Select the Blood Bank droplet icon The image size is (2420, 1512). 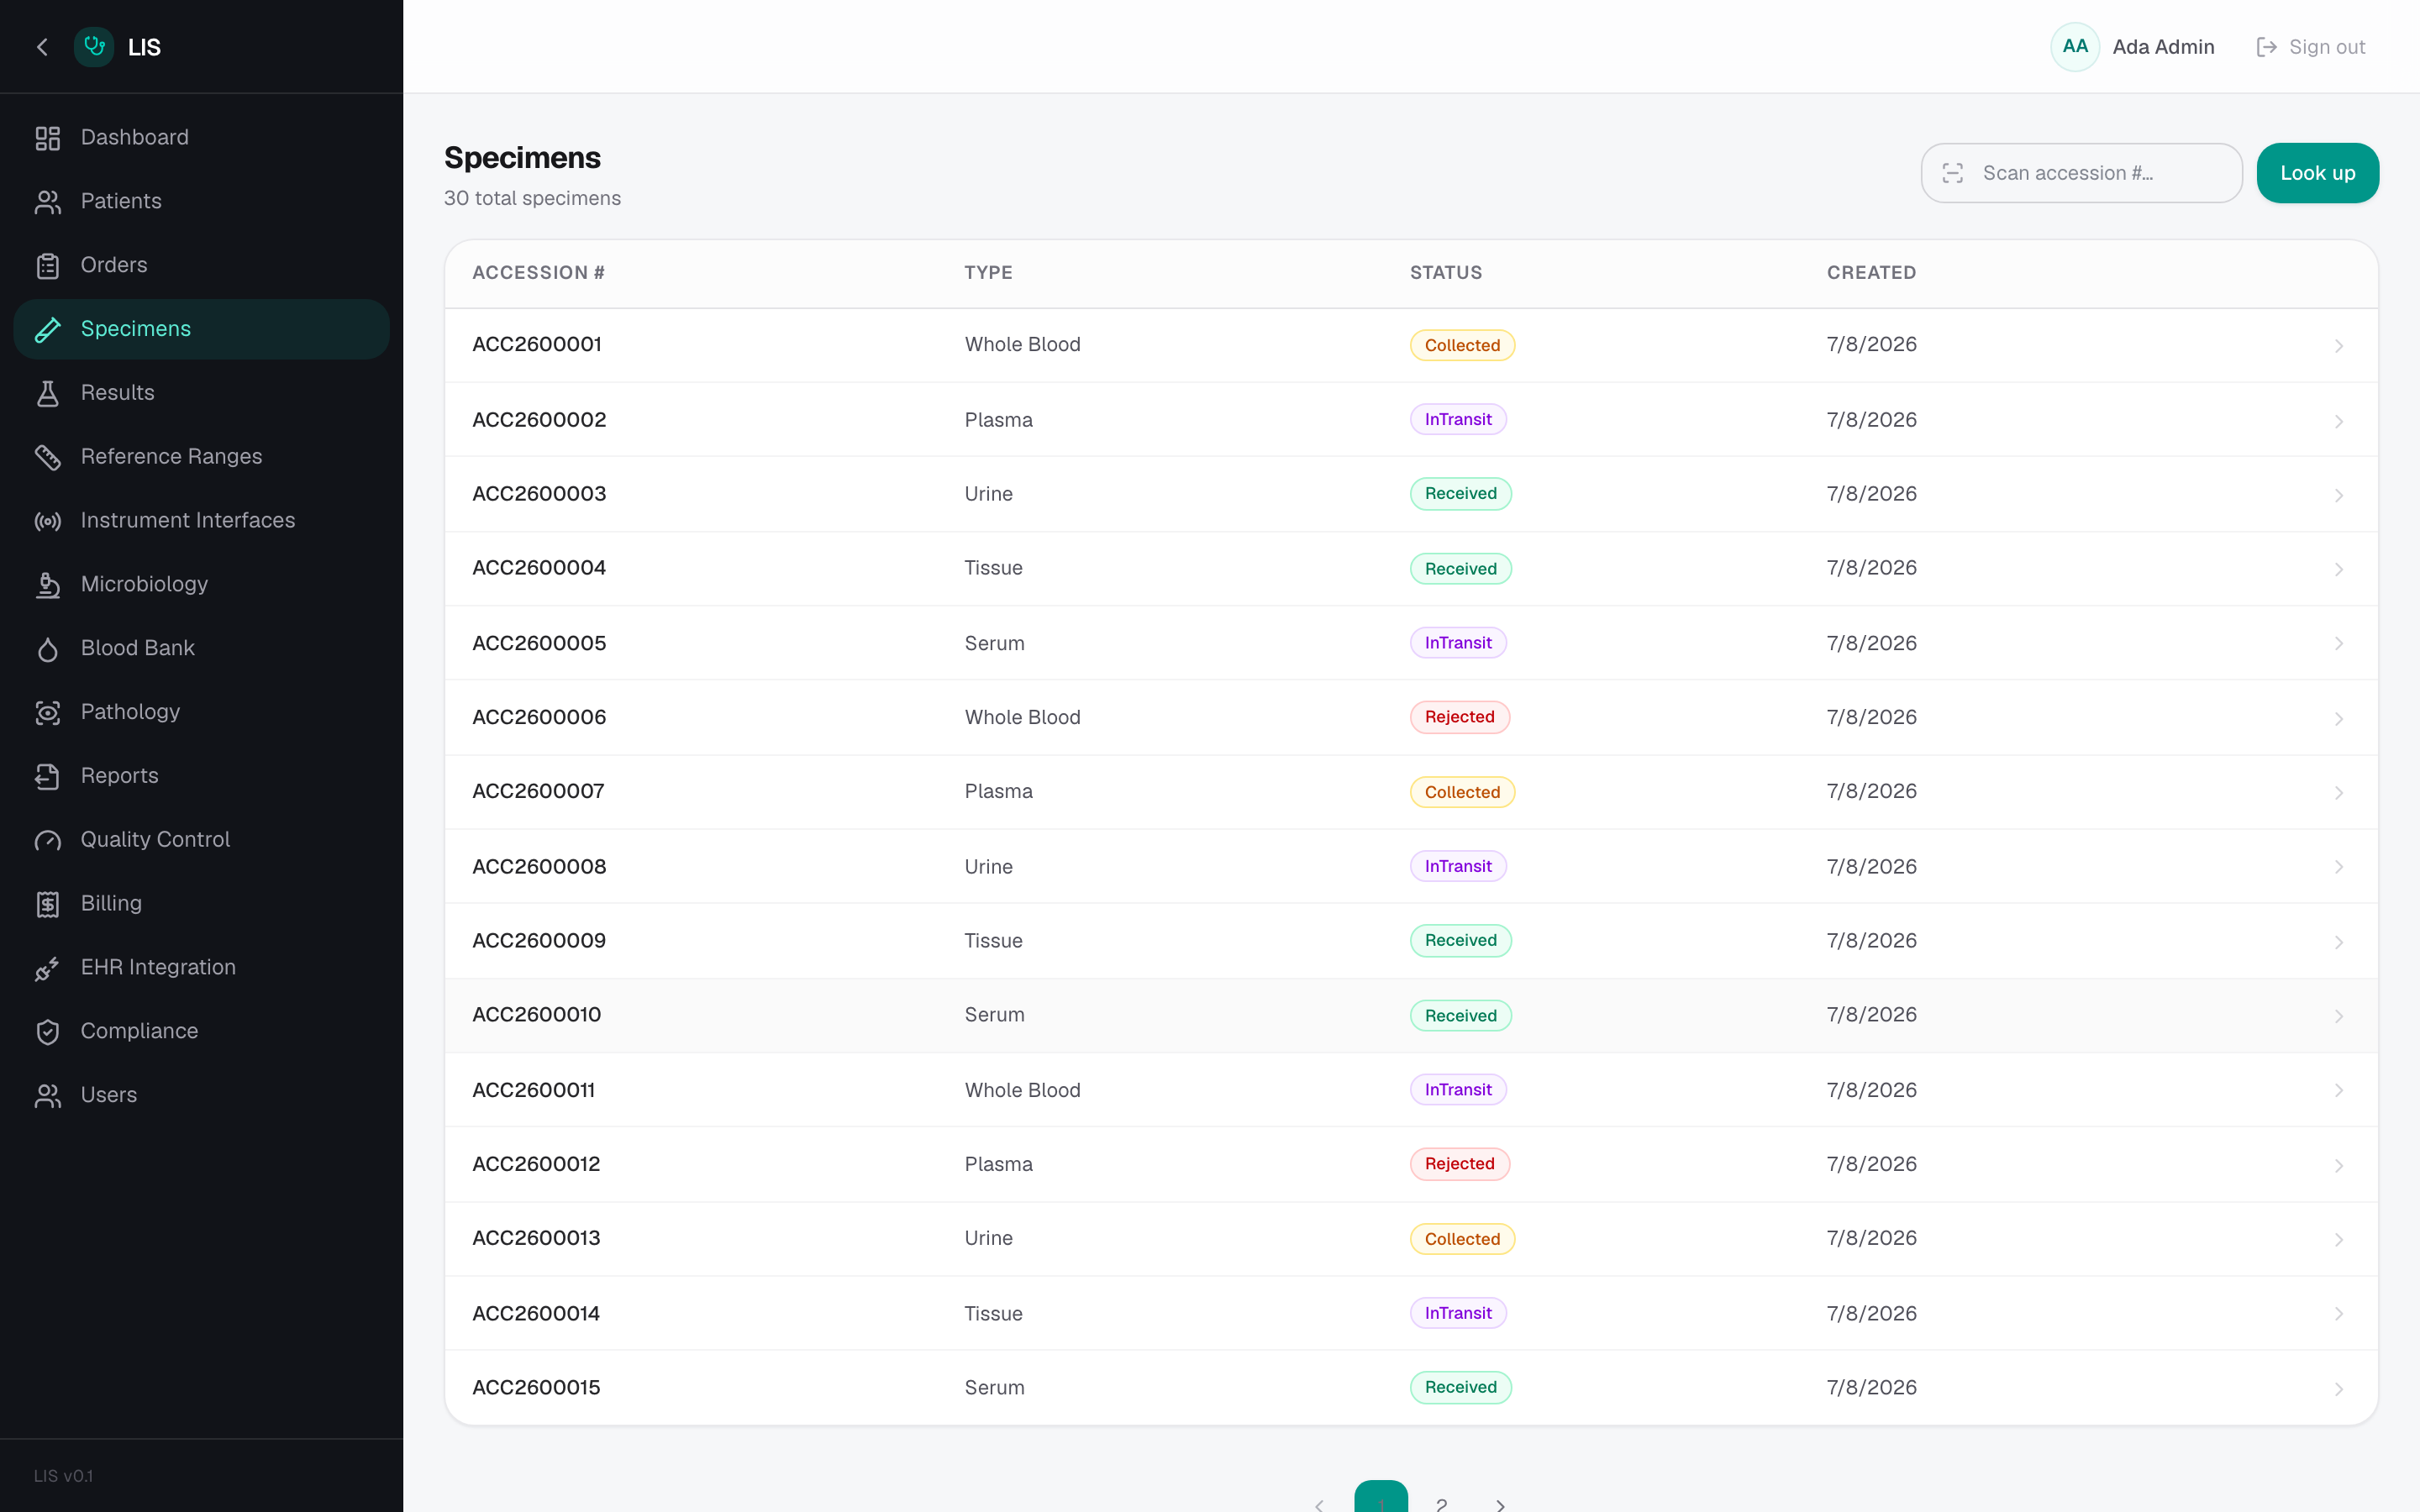click(x=47, y=649)
